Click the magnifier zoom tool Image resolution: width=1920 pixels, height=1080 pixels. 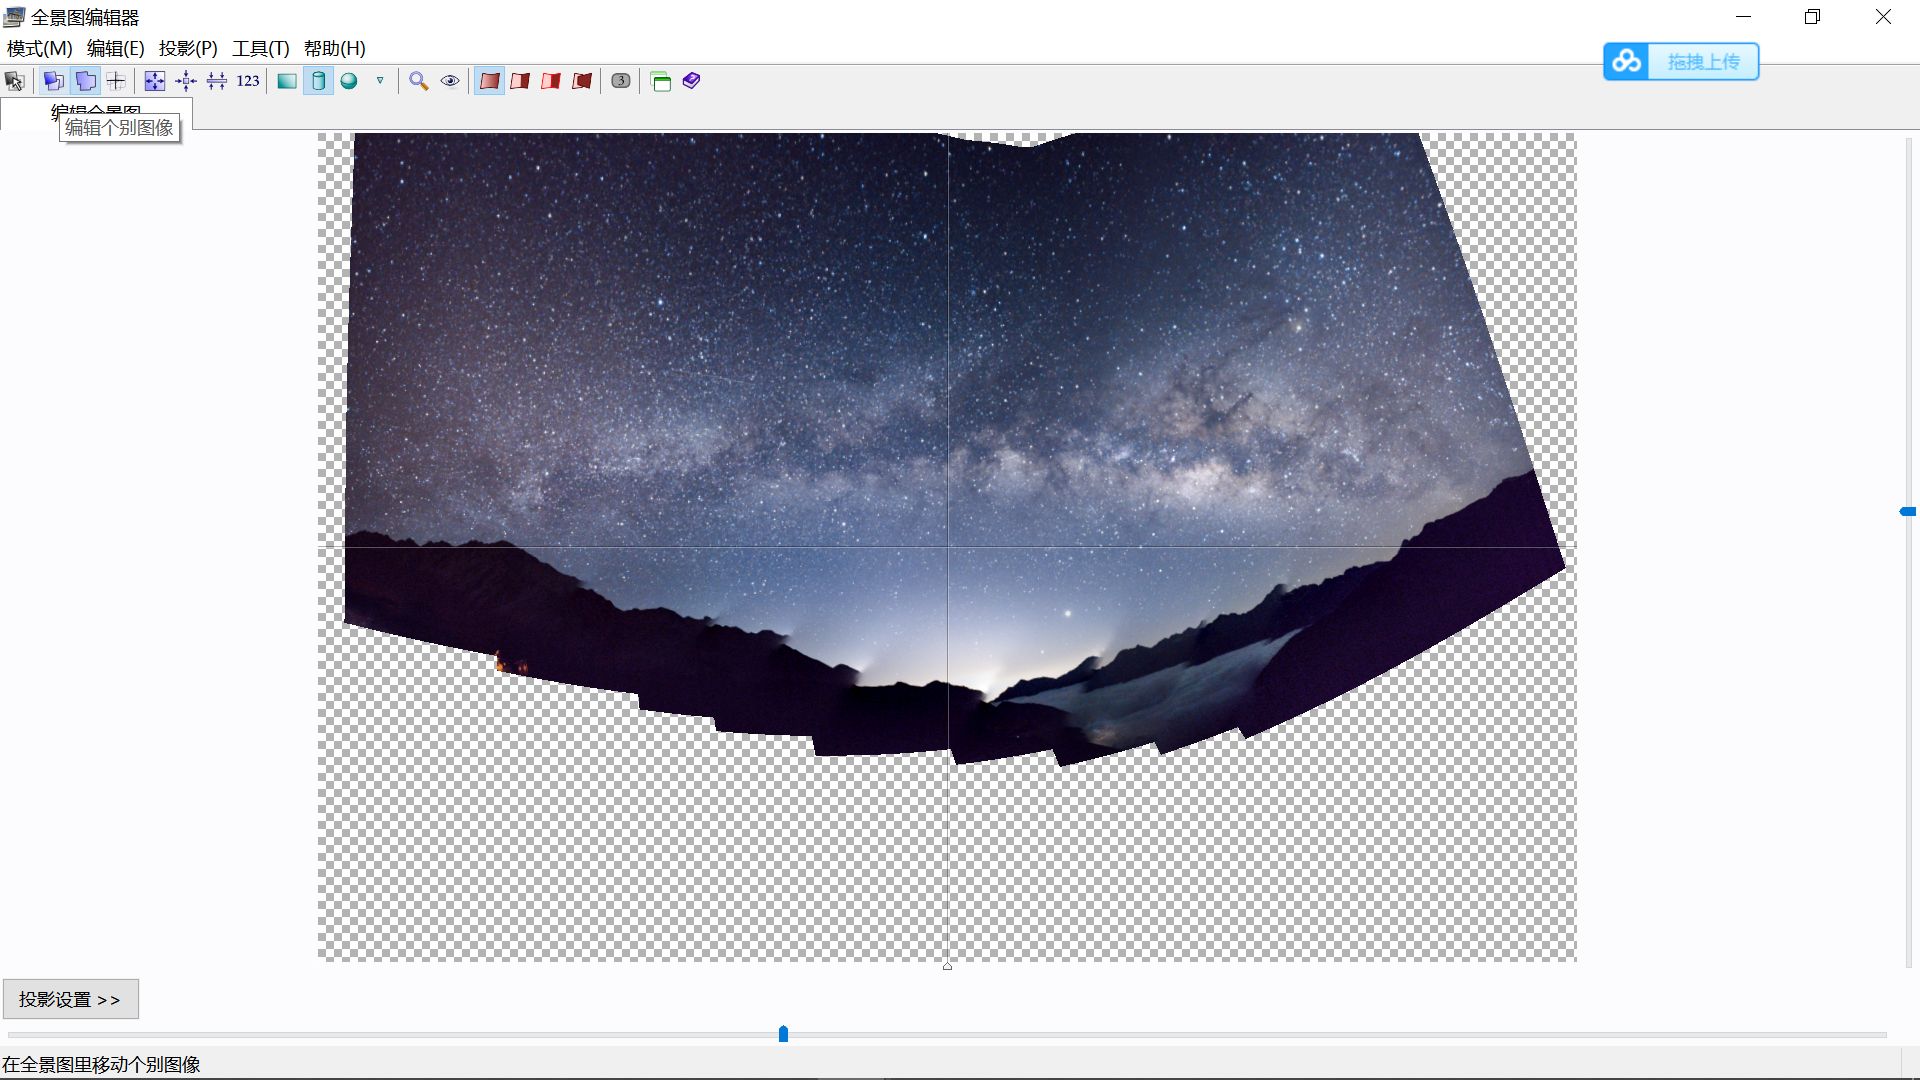419,81
